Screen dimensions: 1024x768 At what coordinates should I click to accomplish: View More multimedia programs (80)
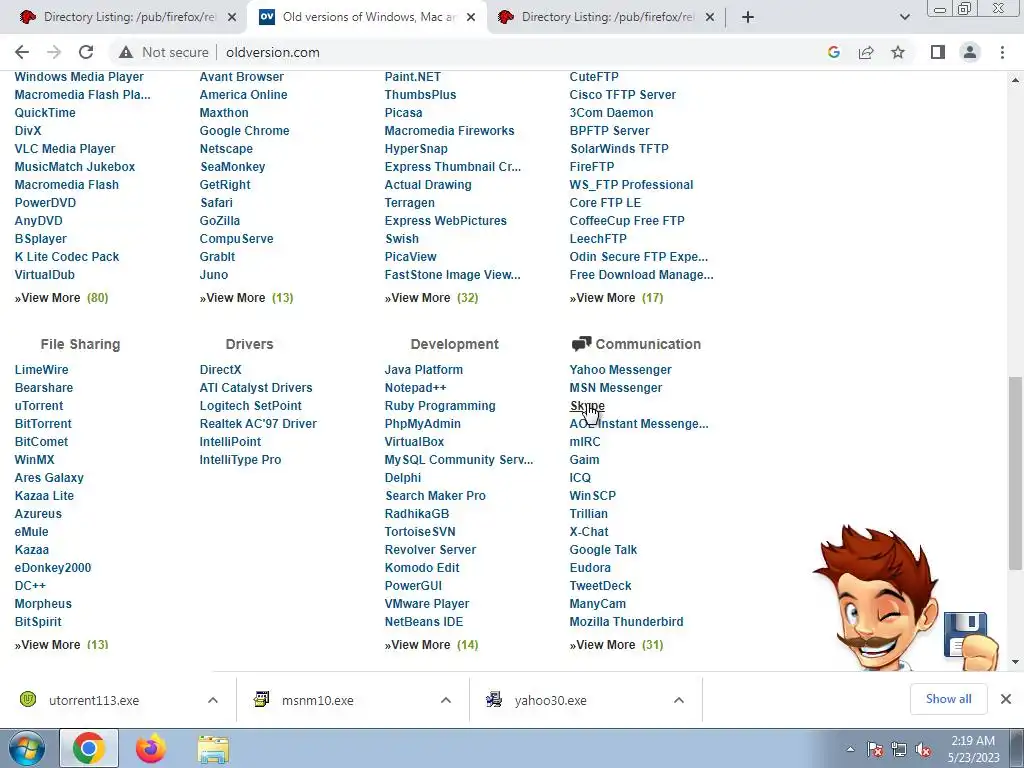coord(61,298)
